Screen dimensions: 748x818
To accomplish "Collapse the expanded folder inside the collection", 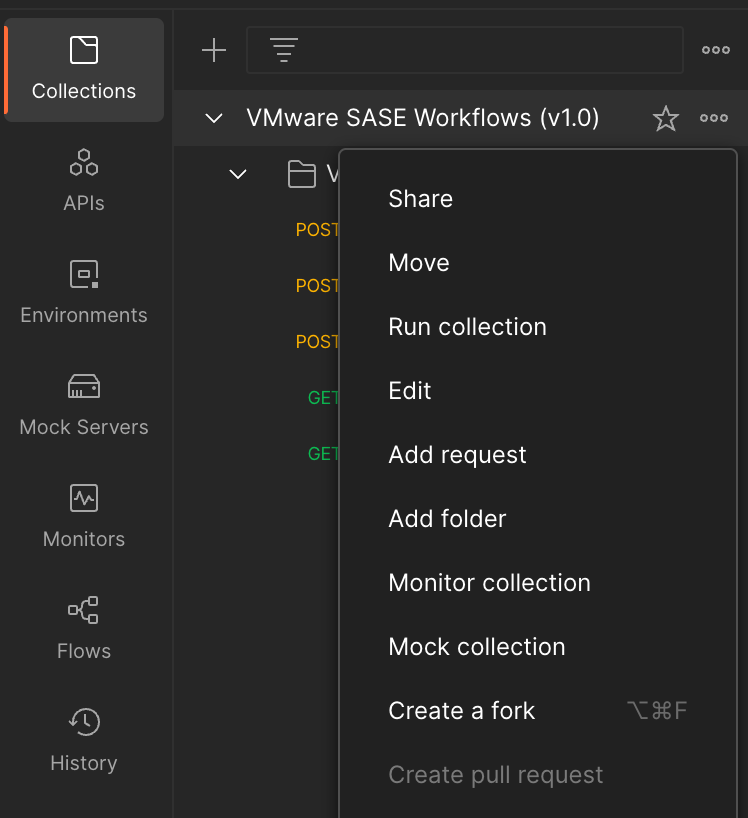I will pyautogui.click(x=238, y=173).
